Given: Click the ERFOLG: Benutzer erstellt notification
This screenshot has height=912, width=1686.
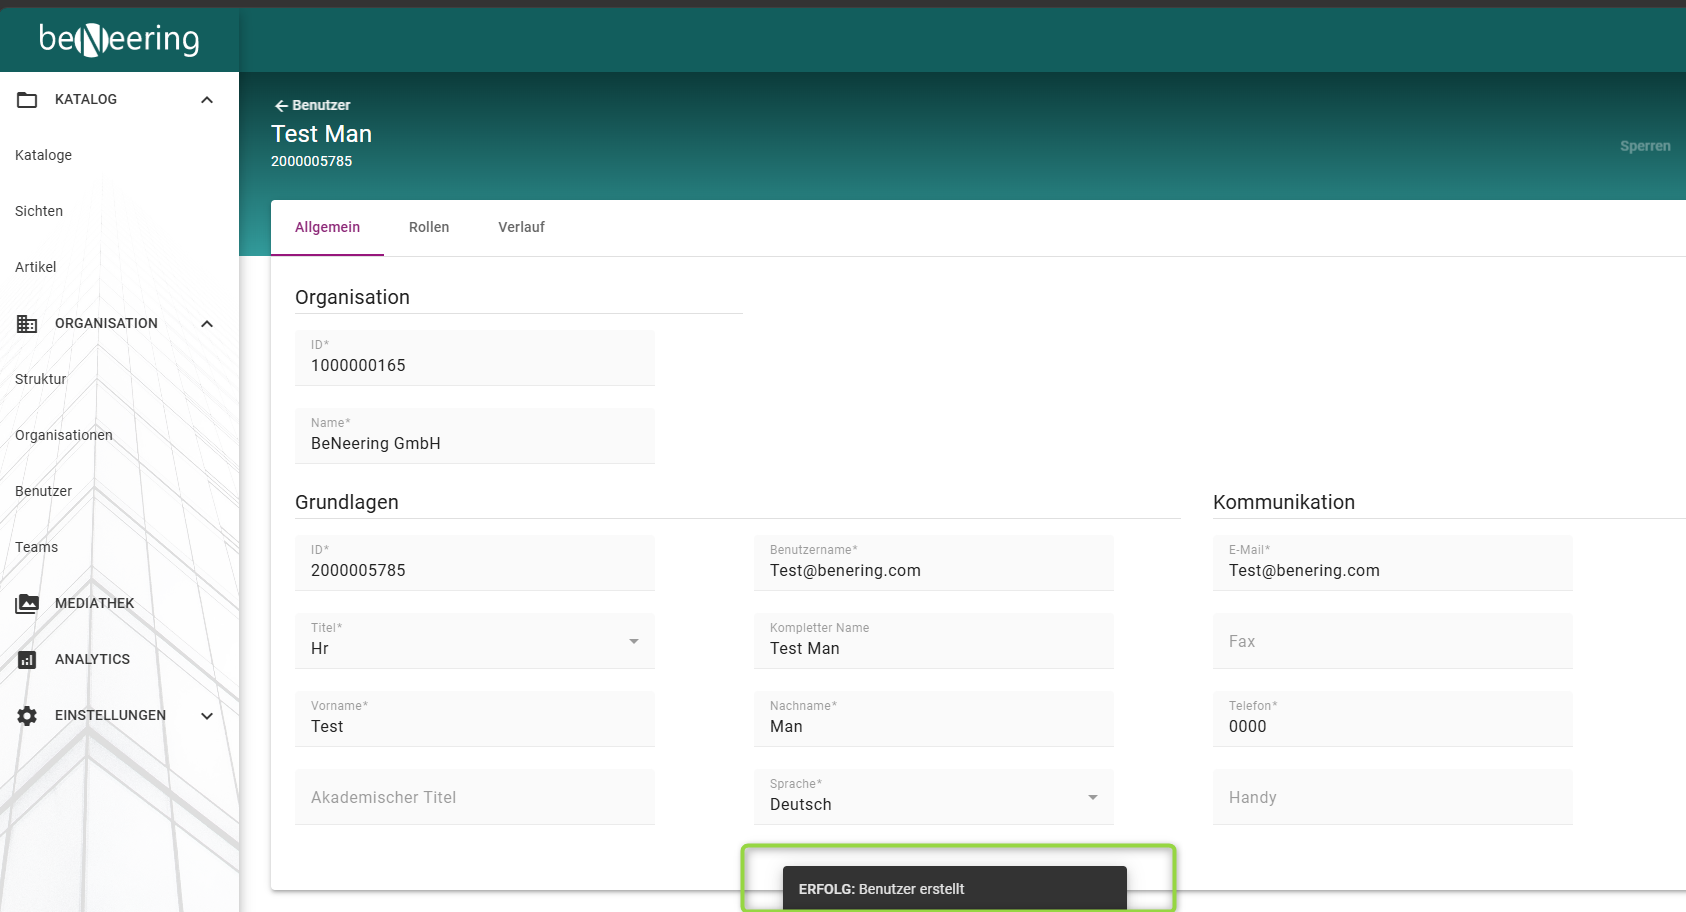Looking at the screenshot, I should (x=955, y=889).
